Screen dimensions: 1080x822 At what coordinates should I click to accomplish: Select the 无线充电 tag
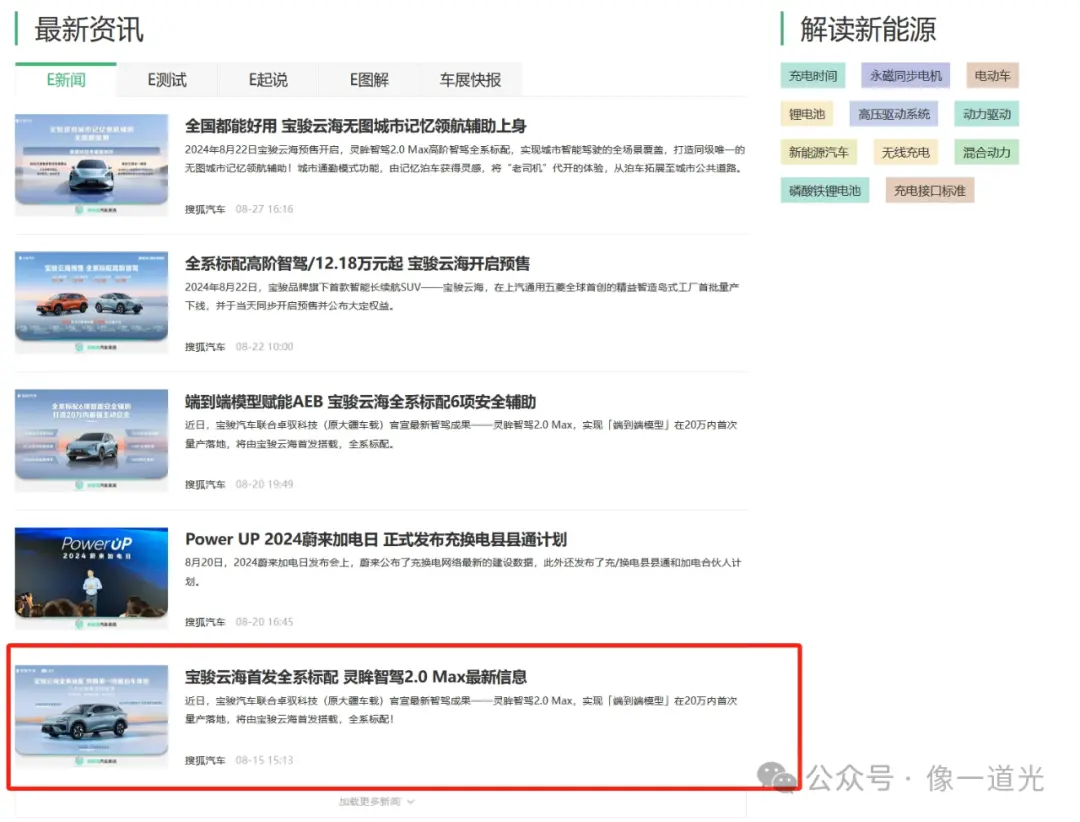905,153
